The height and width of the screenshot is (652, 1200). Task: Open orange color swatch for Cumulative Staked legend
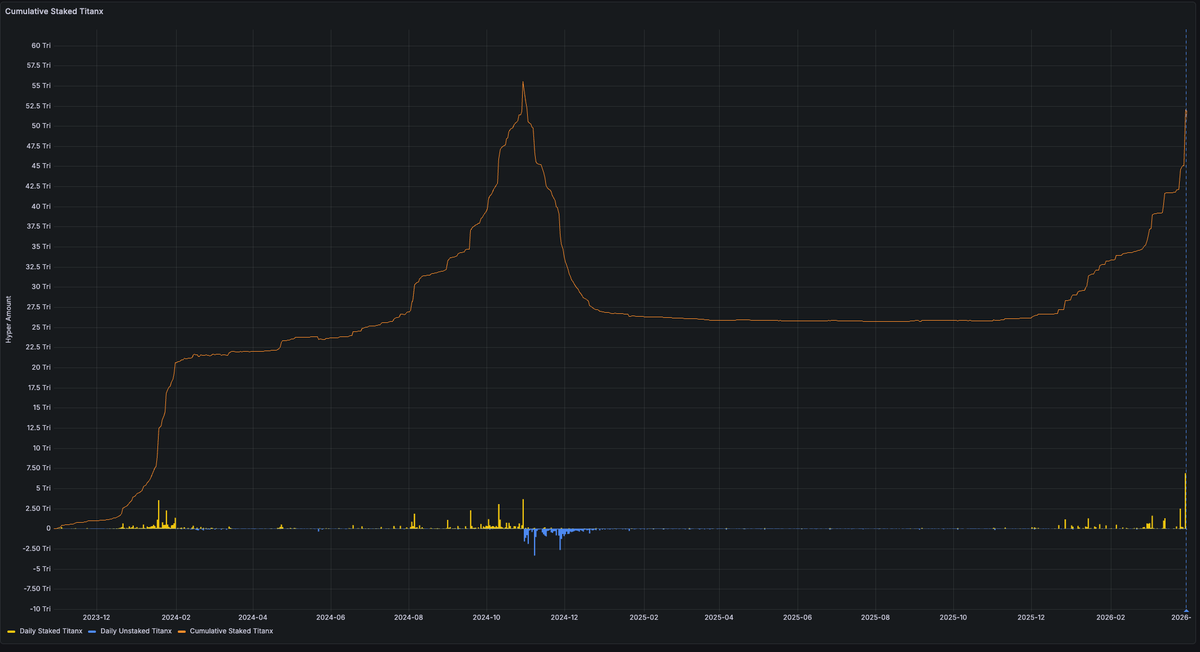coord(182,632)
